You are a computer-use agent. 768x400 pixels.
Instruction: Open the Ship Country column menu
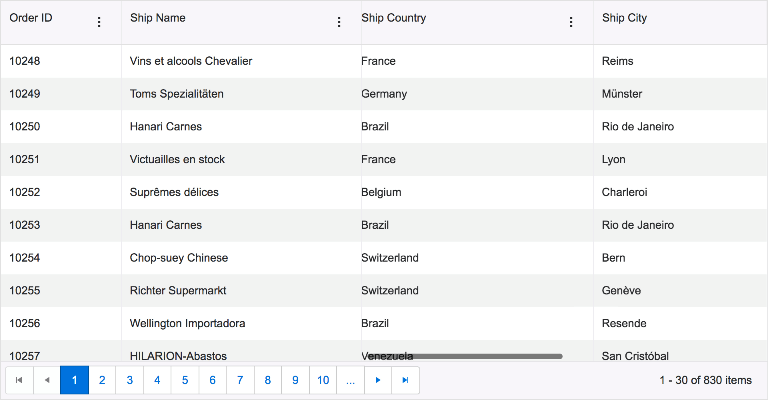pos(571,22)
